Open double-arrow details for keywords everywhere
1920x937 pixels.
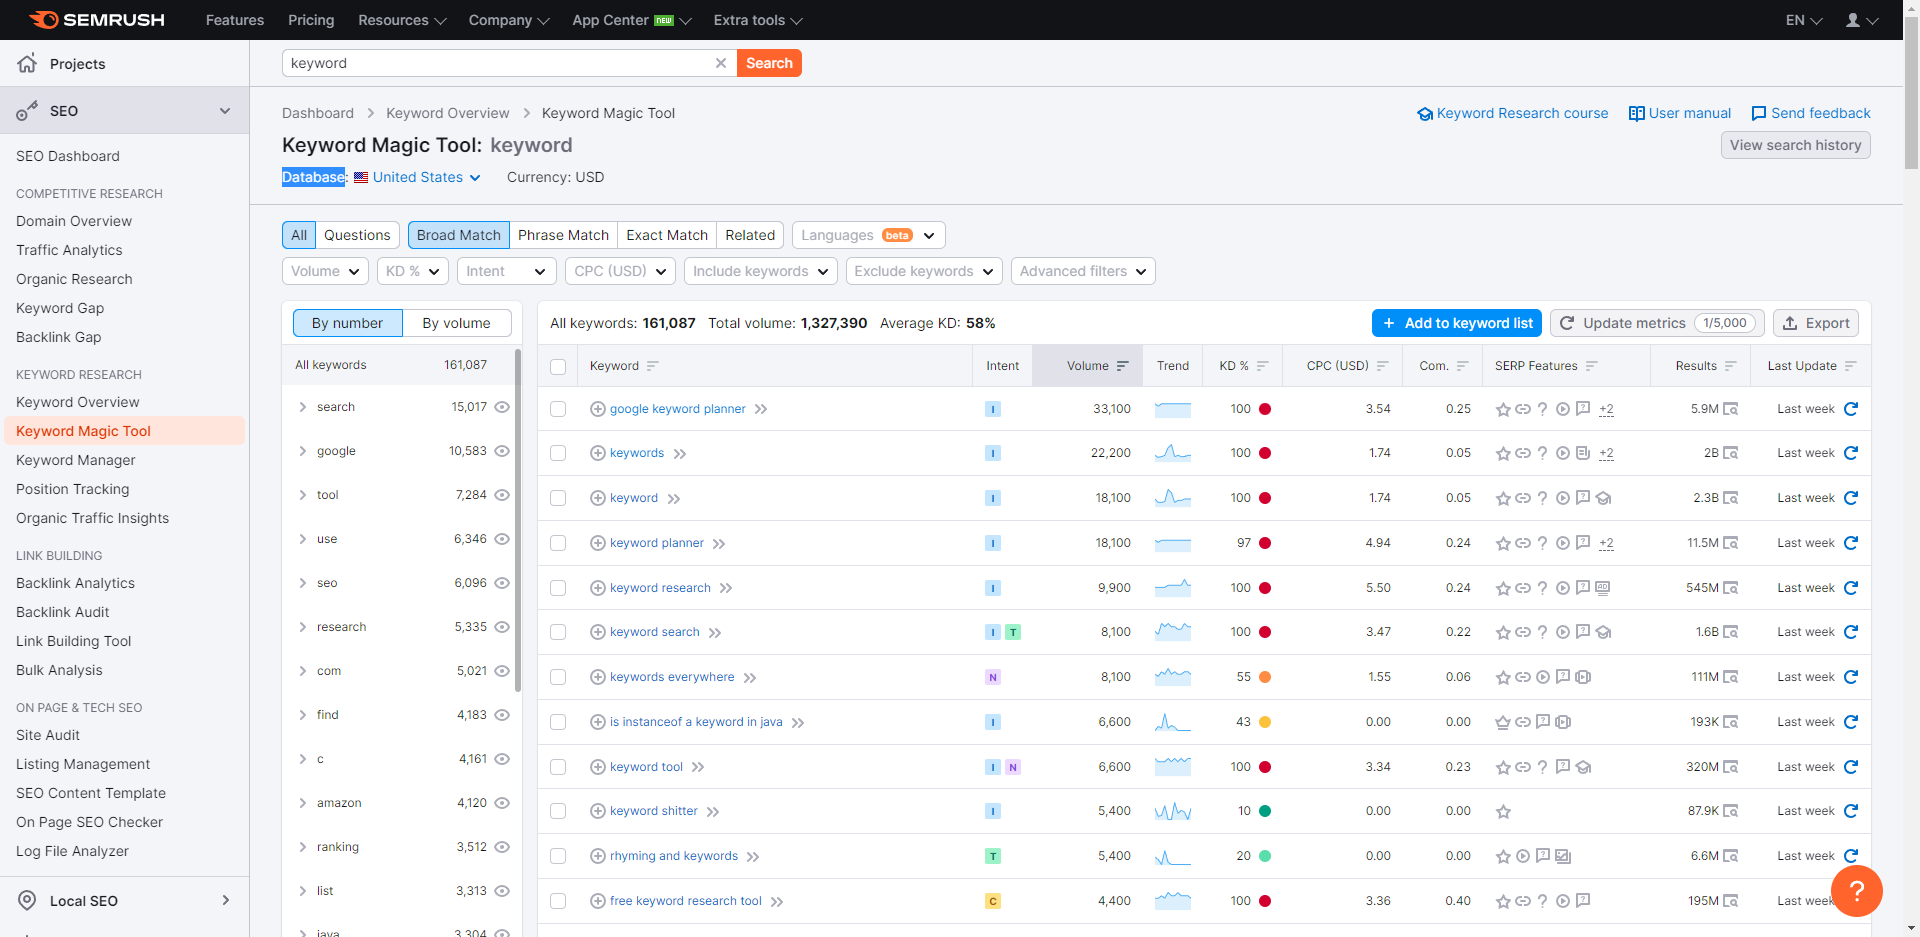750,678
